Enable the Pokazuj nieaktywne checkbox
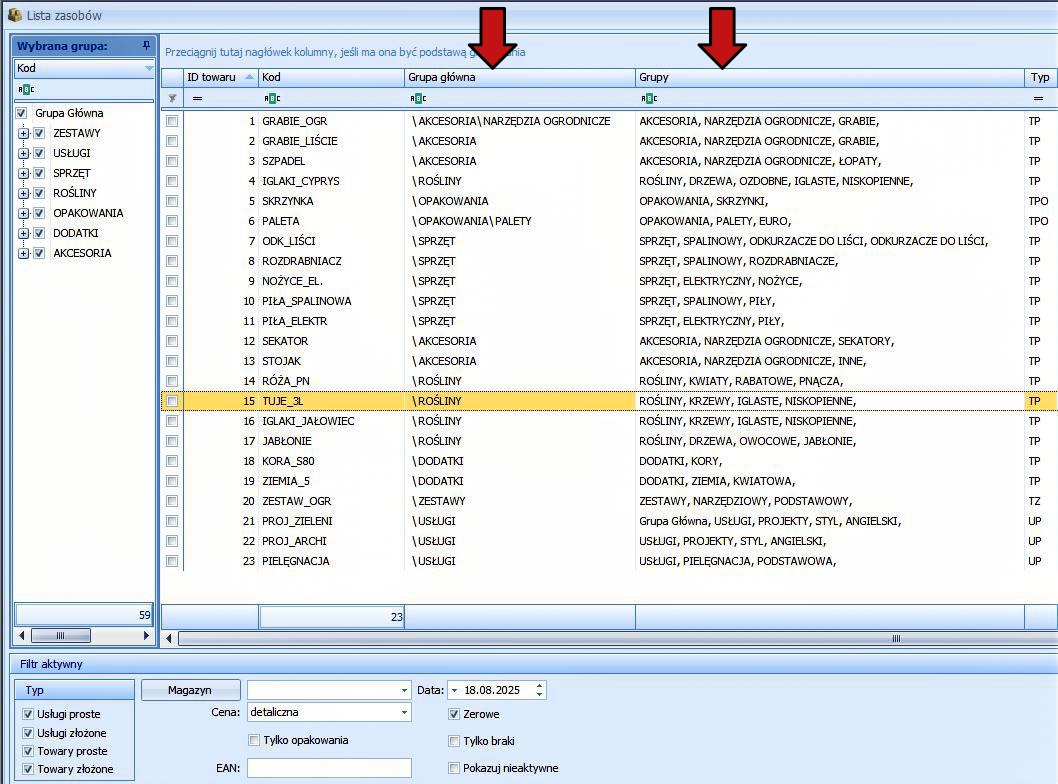Viewport: 1058px width, 784px height. click(454, 768)
